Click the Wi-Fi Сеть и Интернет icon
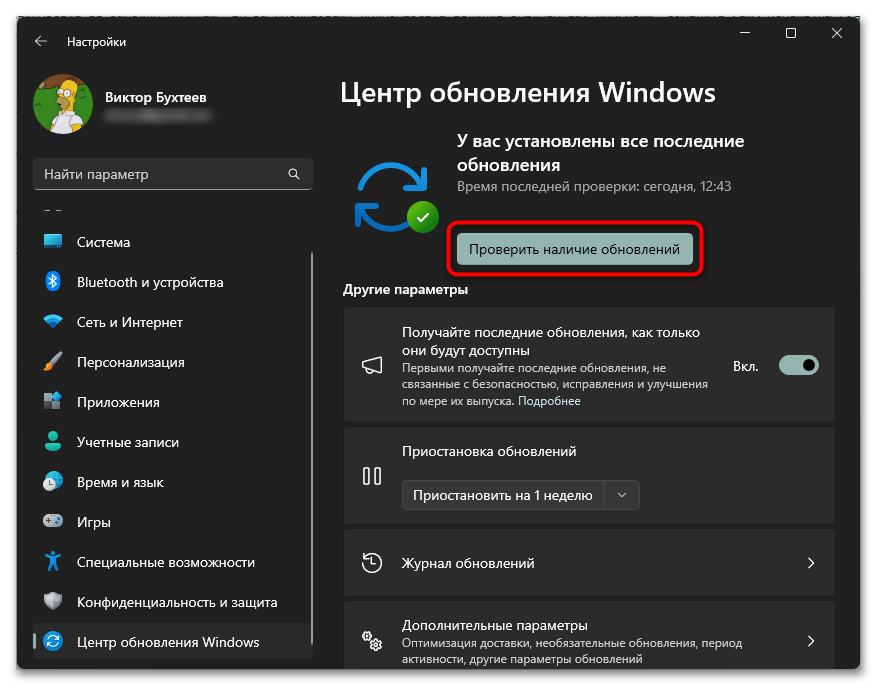This screenshot has height=686, width=877. coord(53,321)
